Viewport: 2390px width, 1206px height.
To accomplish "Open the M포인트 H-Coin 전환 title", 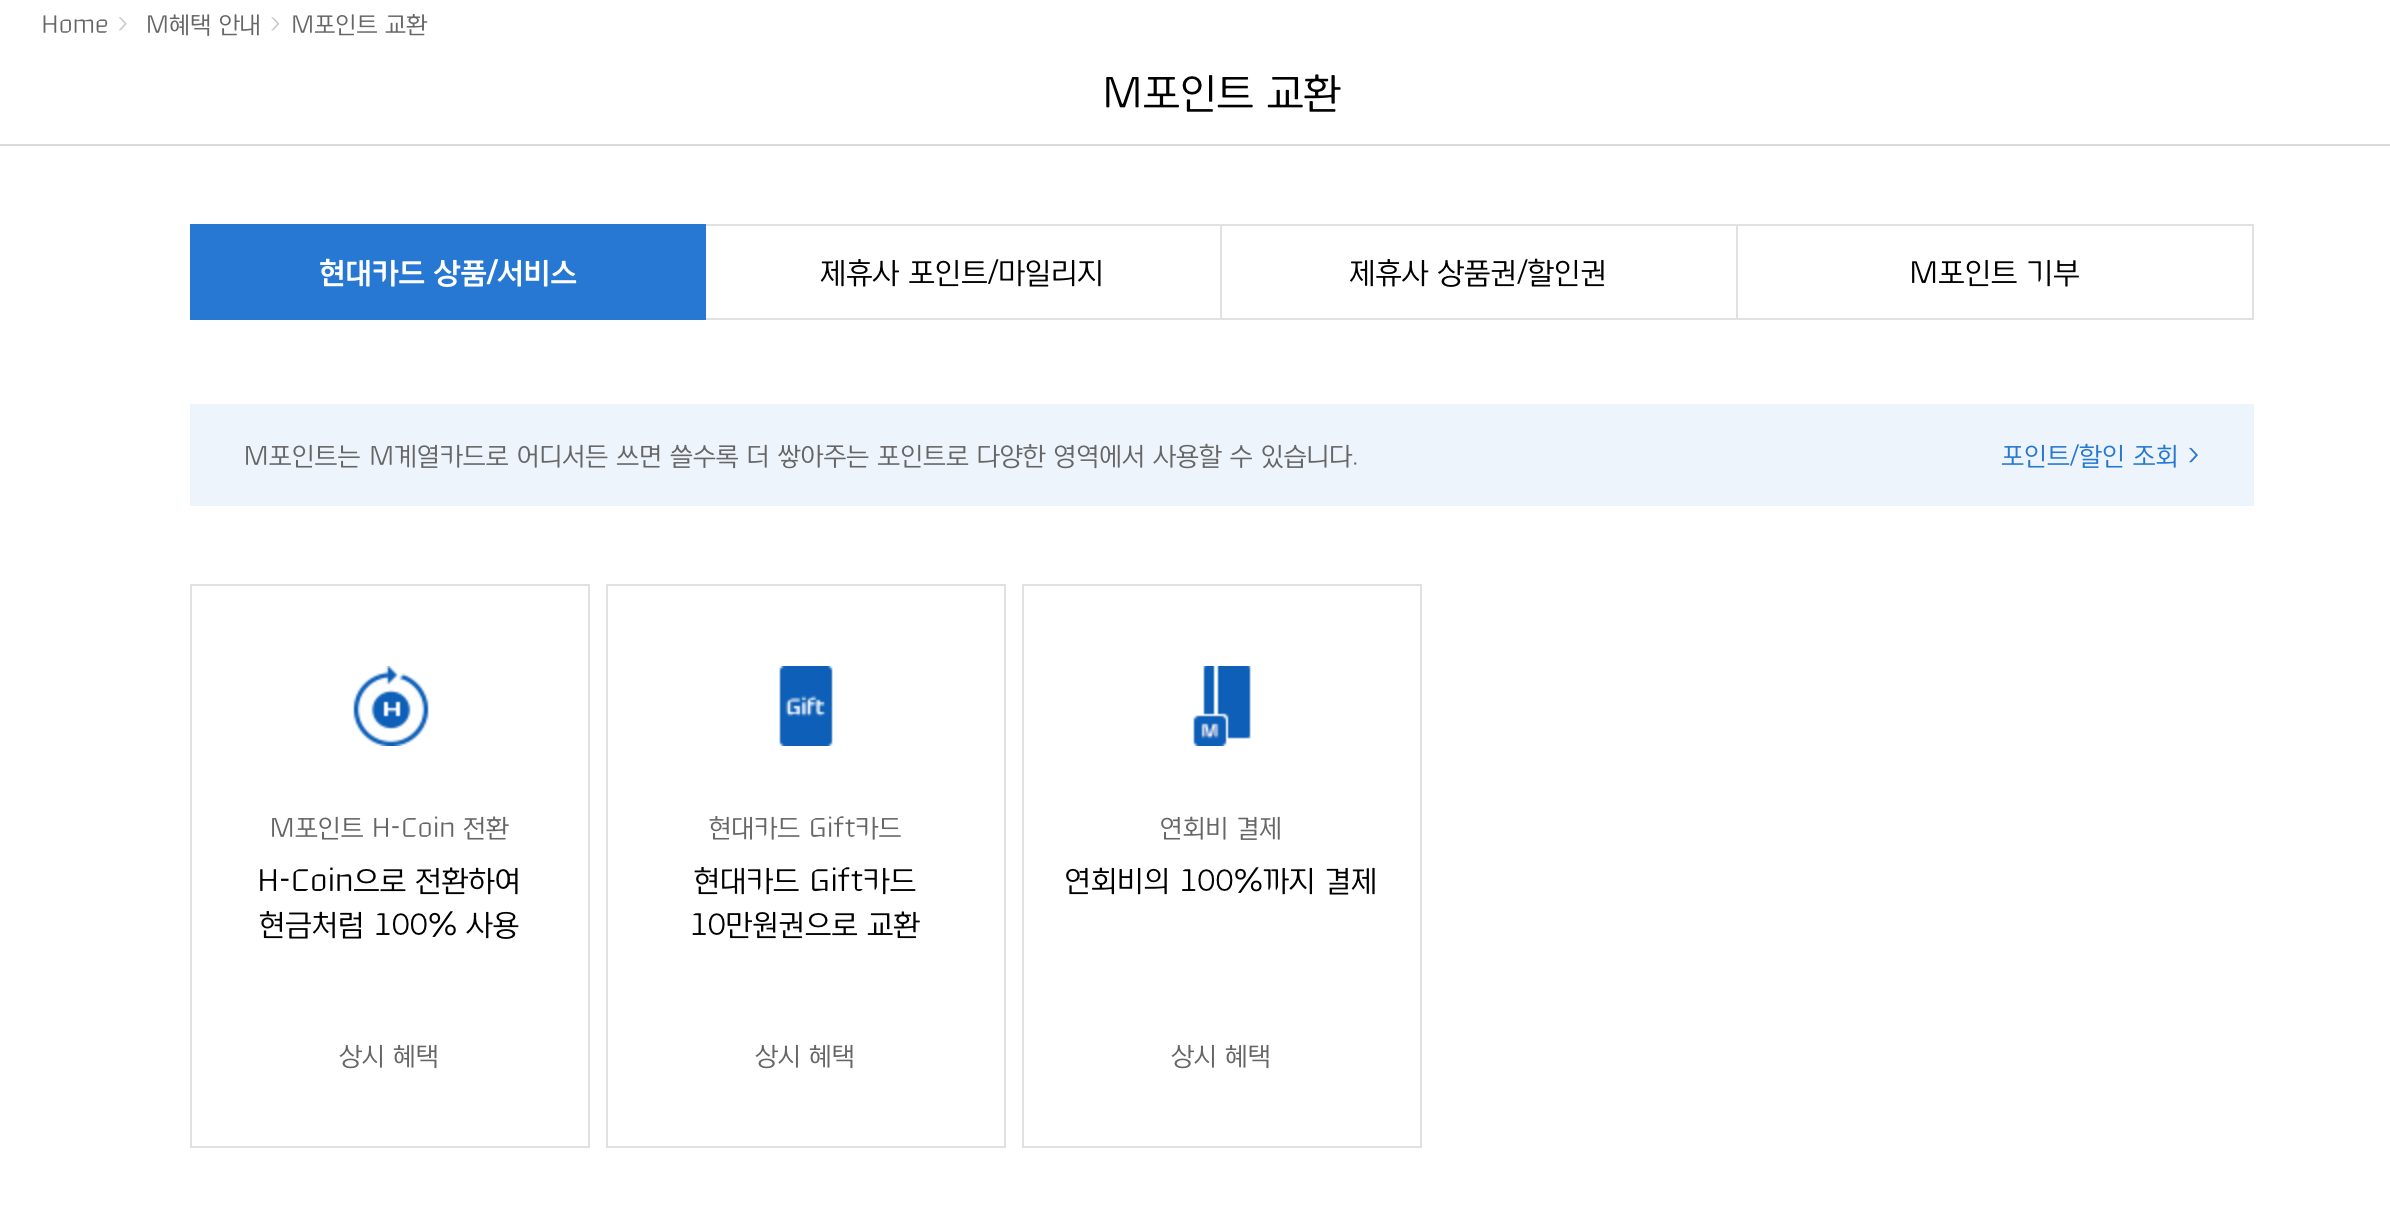I will [x=389, y=828].
